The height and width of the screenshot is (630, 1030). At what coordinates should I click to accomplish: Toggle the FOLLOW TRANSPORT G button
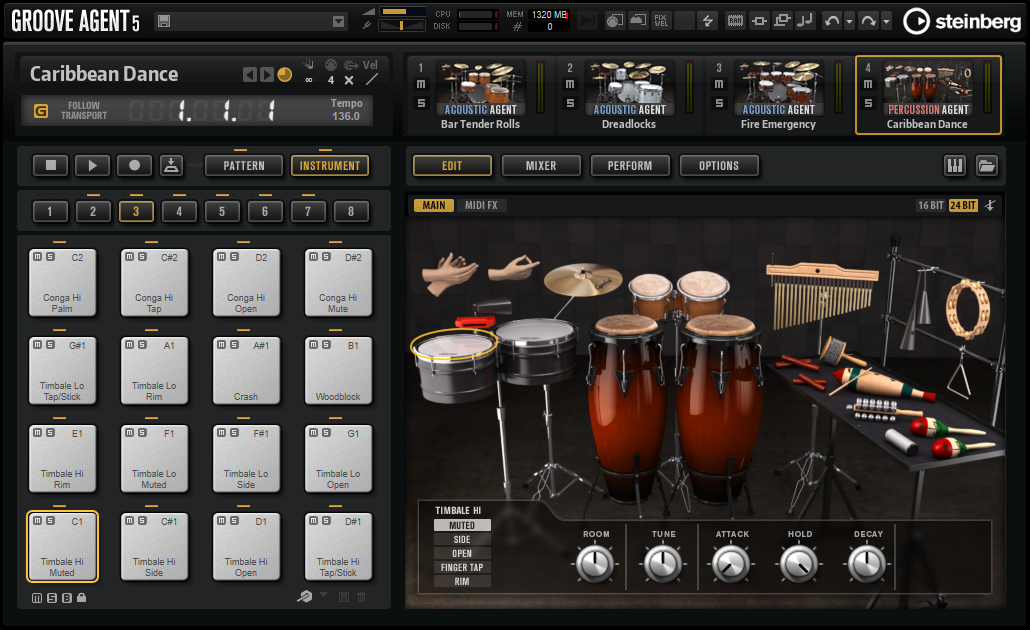pos(41,110)
